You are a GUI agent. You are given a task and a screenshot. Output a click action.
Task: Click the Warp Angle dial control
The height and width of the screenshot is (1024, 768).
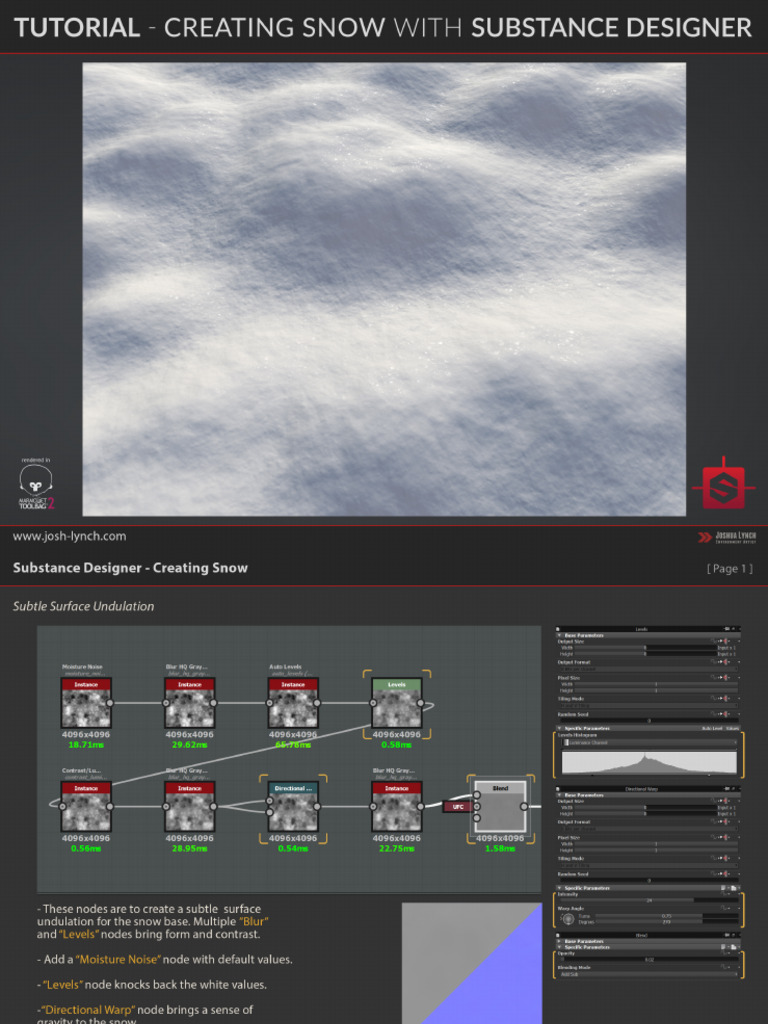pyautogui.click(x=568, y=919)
